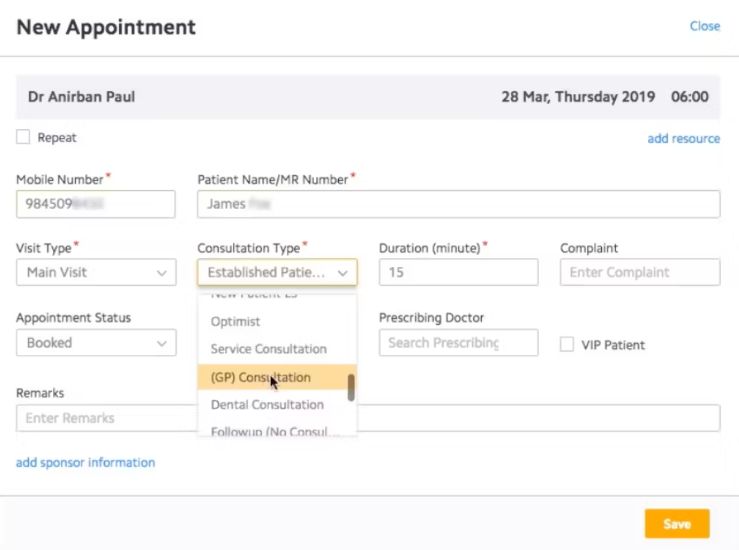Collapse the Consultation Type dropdown
739x550 pixels.
click(277, 272)
